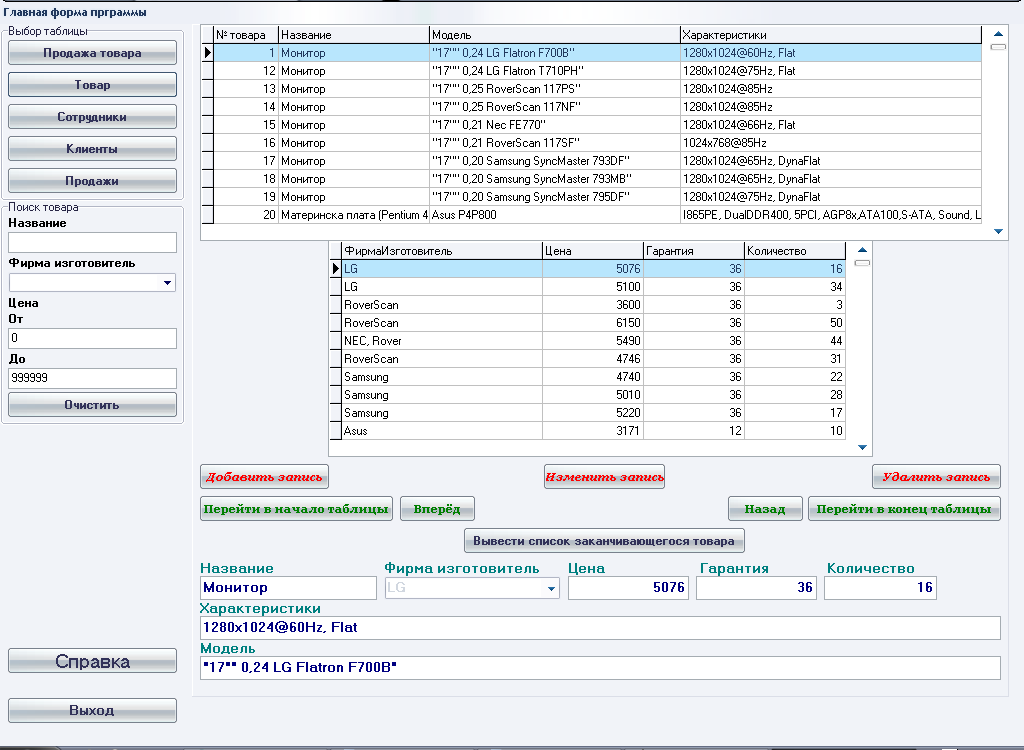Click the Удалить запись button
The height and width of the screenshot is (750, 1024).
pos(936,477)
